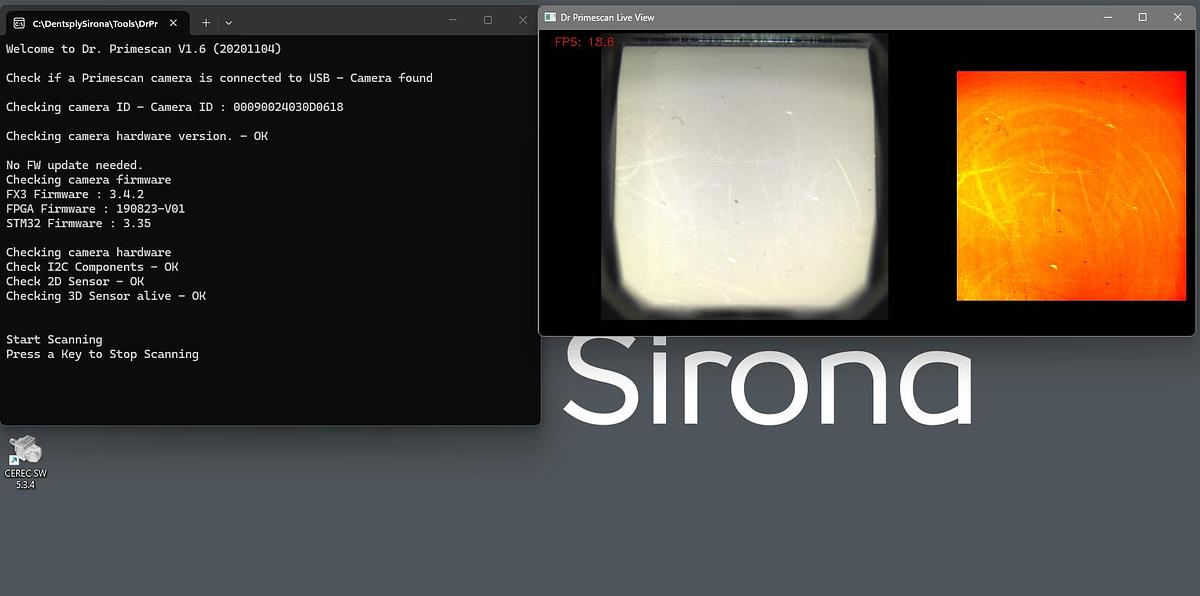The image size is (1200, 596).
Task: Click the orange 3D sensor image in Live View
Action: (1071, 186)
